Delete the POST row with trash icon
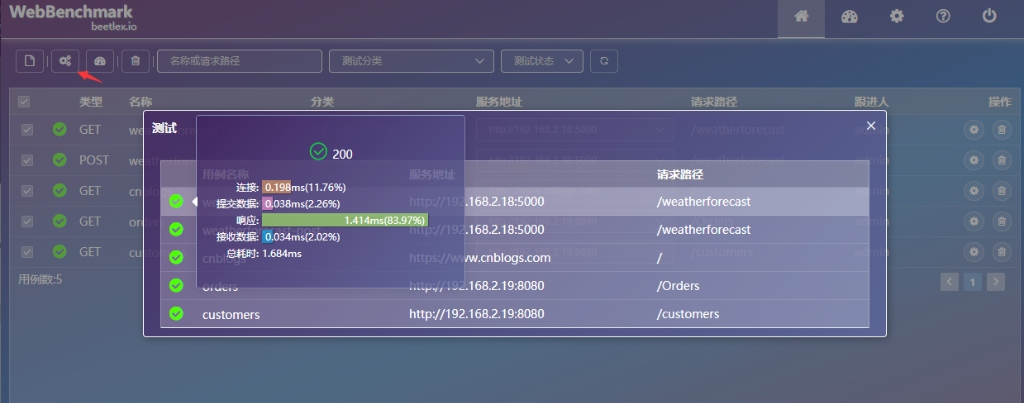The image size is (1024, 403). click(1001, 160)
